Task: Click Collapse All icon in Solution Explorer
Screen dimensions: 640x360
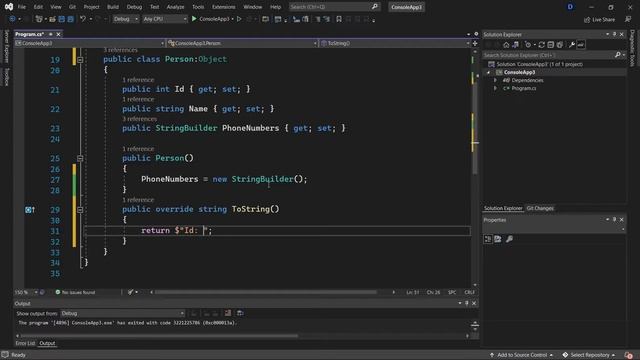Action: pyautogui.click(x=551, y=45)
